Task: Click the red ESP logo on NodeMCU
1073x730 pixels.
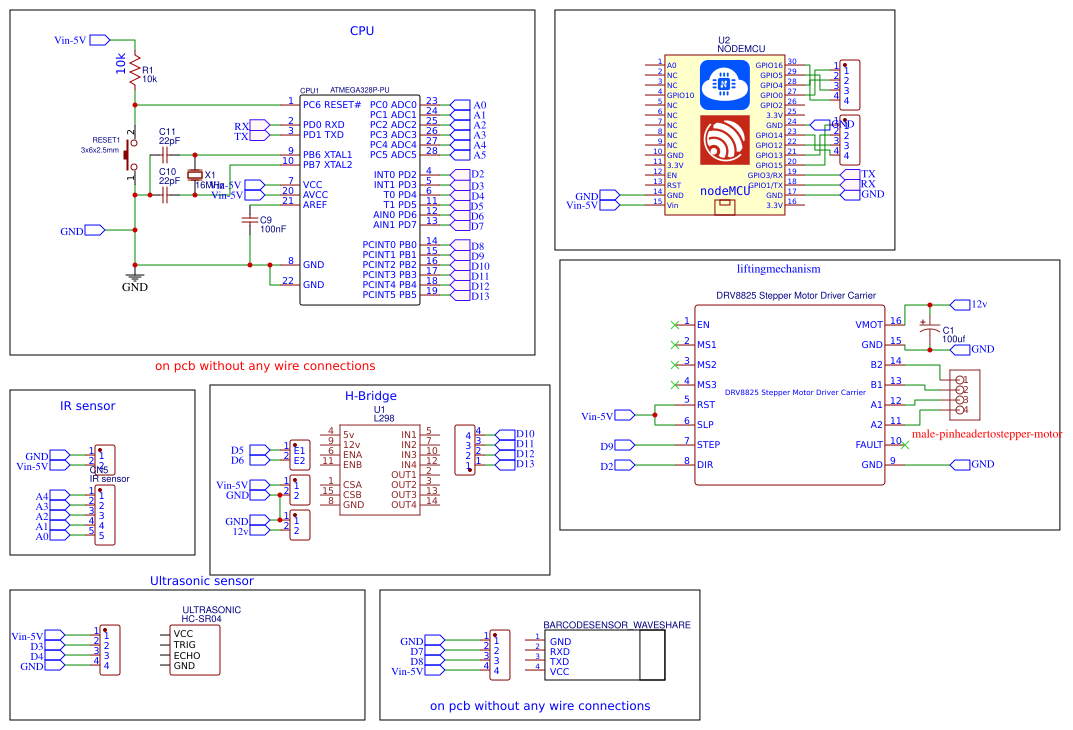Action: point(725,141)
